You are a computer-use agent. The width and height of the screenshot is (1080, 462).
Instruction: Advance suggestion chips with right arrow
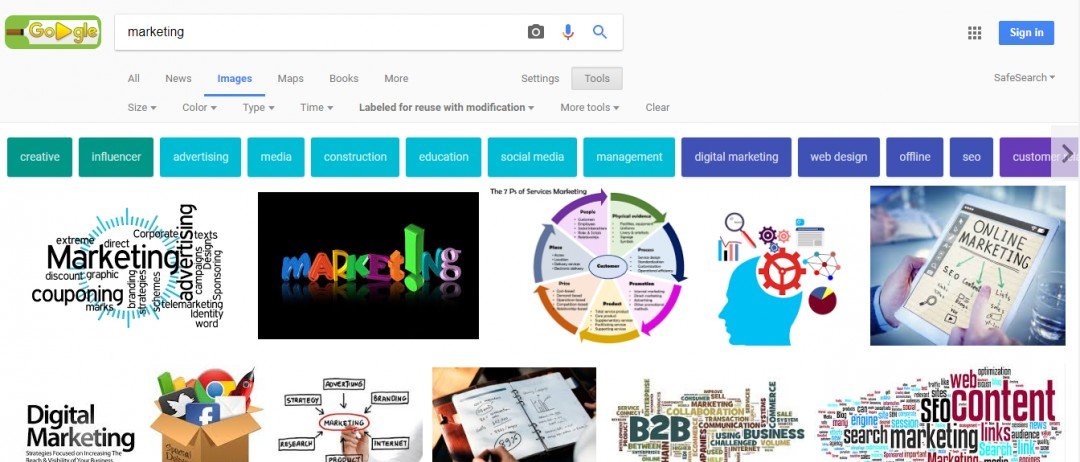click(1067, 153)
